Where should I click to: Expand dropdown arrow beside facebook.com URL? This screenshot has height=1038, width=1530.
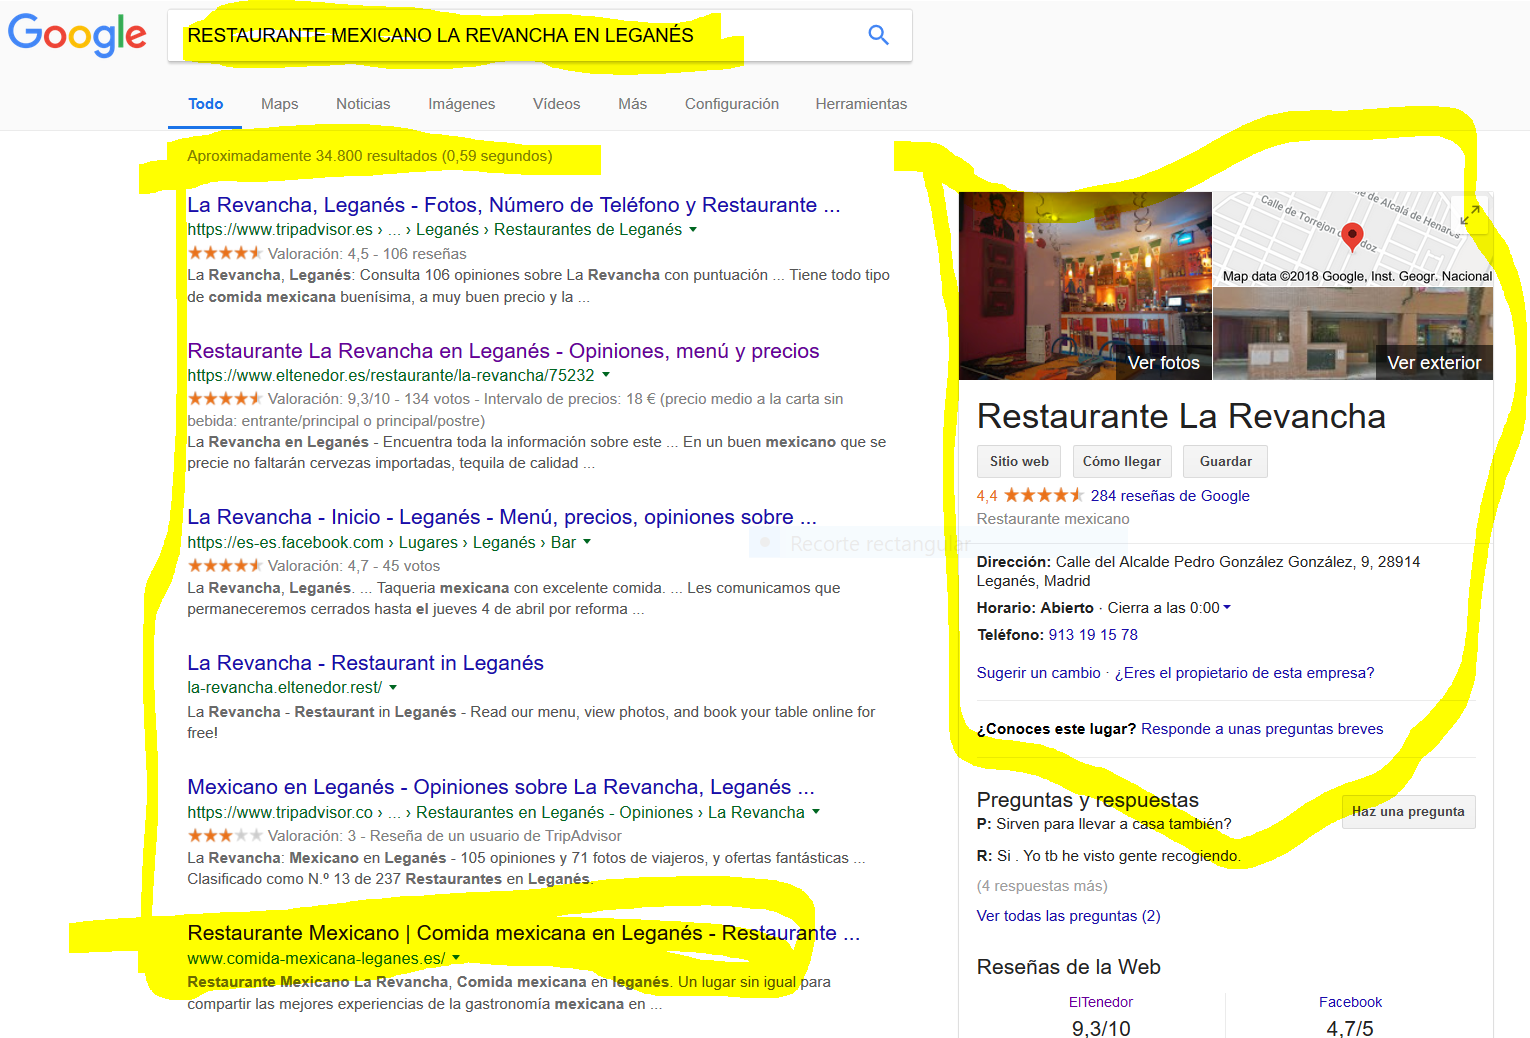pyautogui.click(x=587, y=543)
